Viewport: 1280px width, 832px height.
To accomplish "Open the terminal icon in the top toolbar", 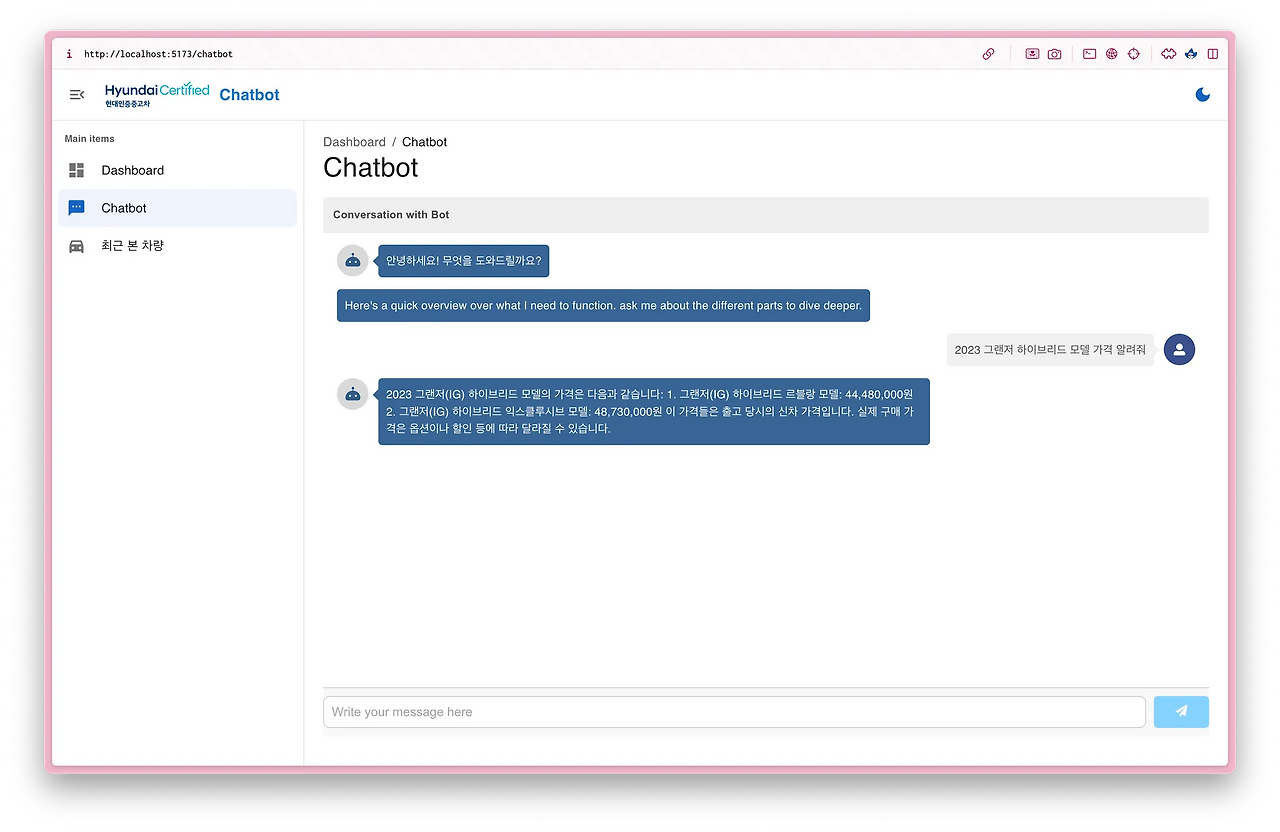I will [1089, 54].
